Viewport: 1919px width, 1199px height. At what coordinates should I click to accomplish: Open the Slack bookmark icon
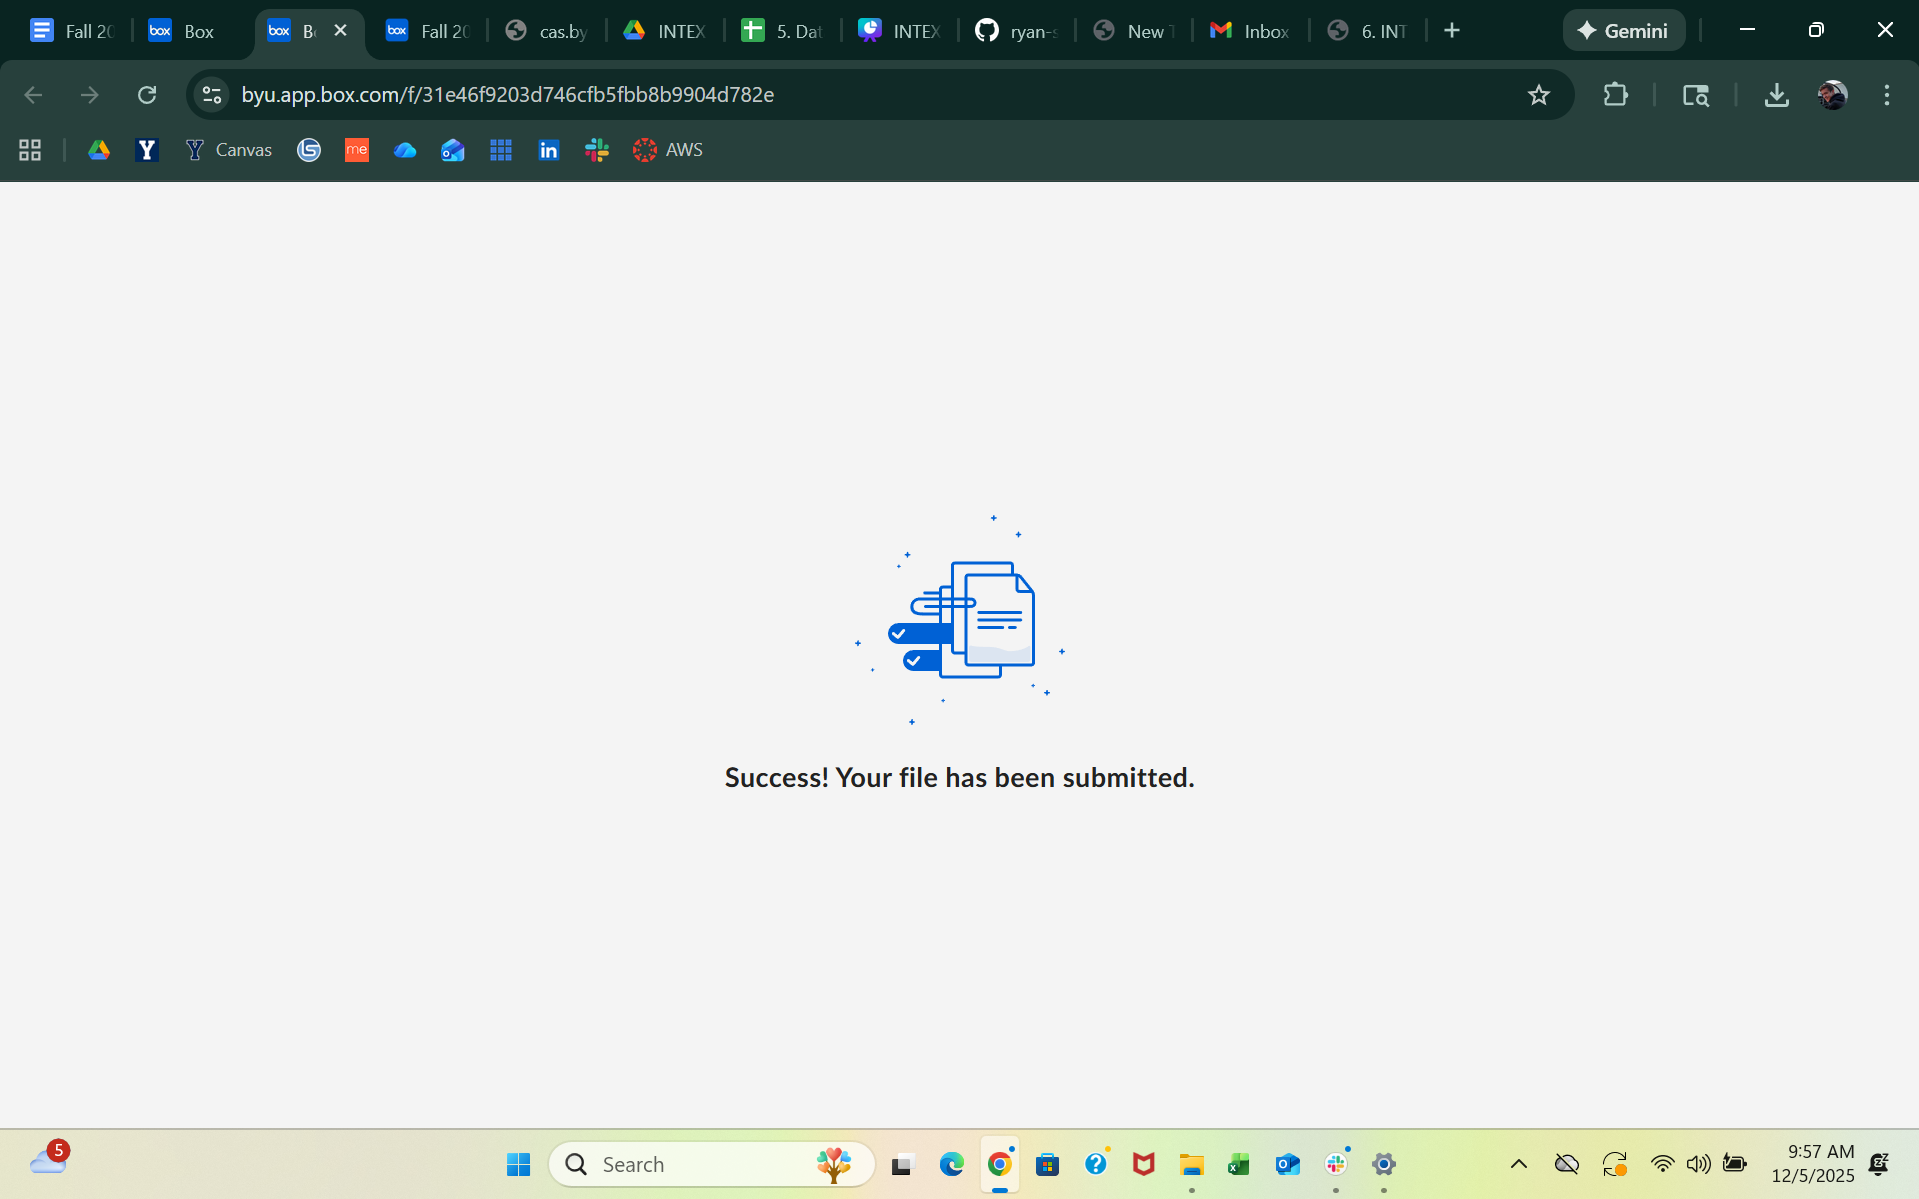point(597,150)
